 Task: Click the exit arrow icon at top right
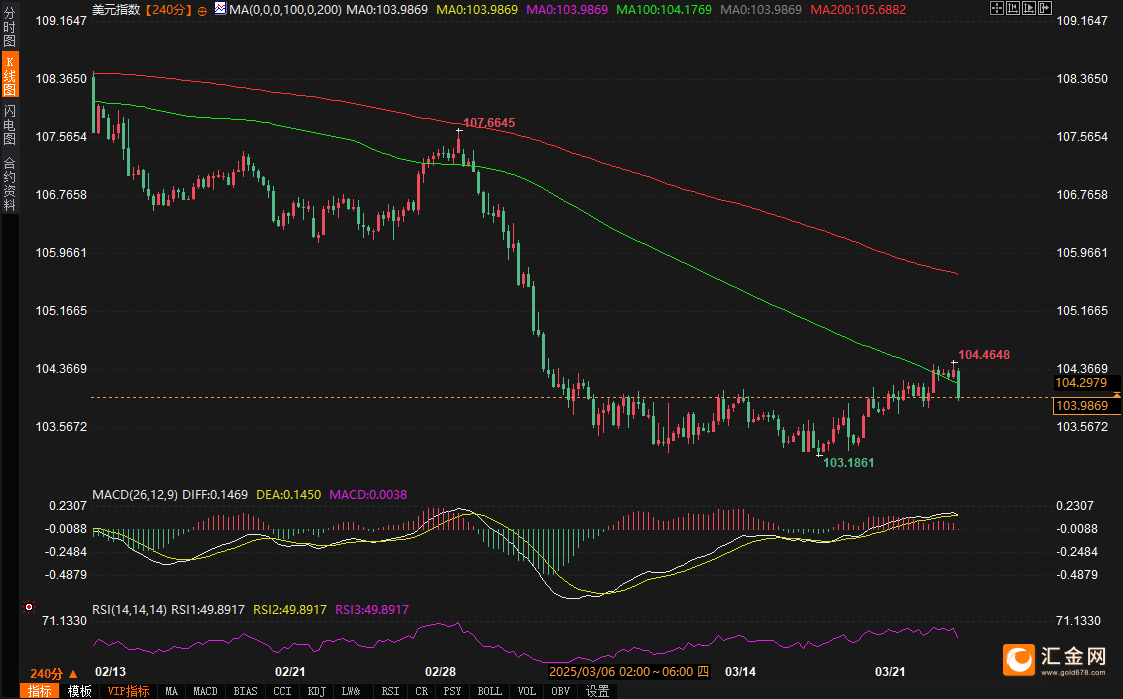pyautogui.click(x=1045, y=9)
